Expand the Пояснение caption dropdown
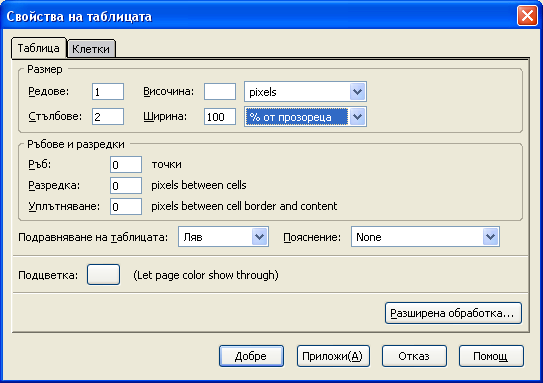This screenshot has height=383, width=543. click(425, 237)
